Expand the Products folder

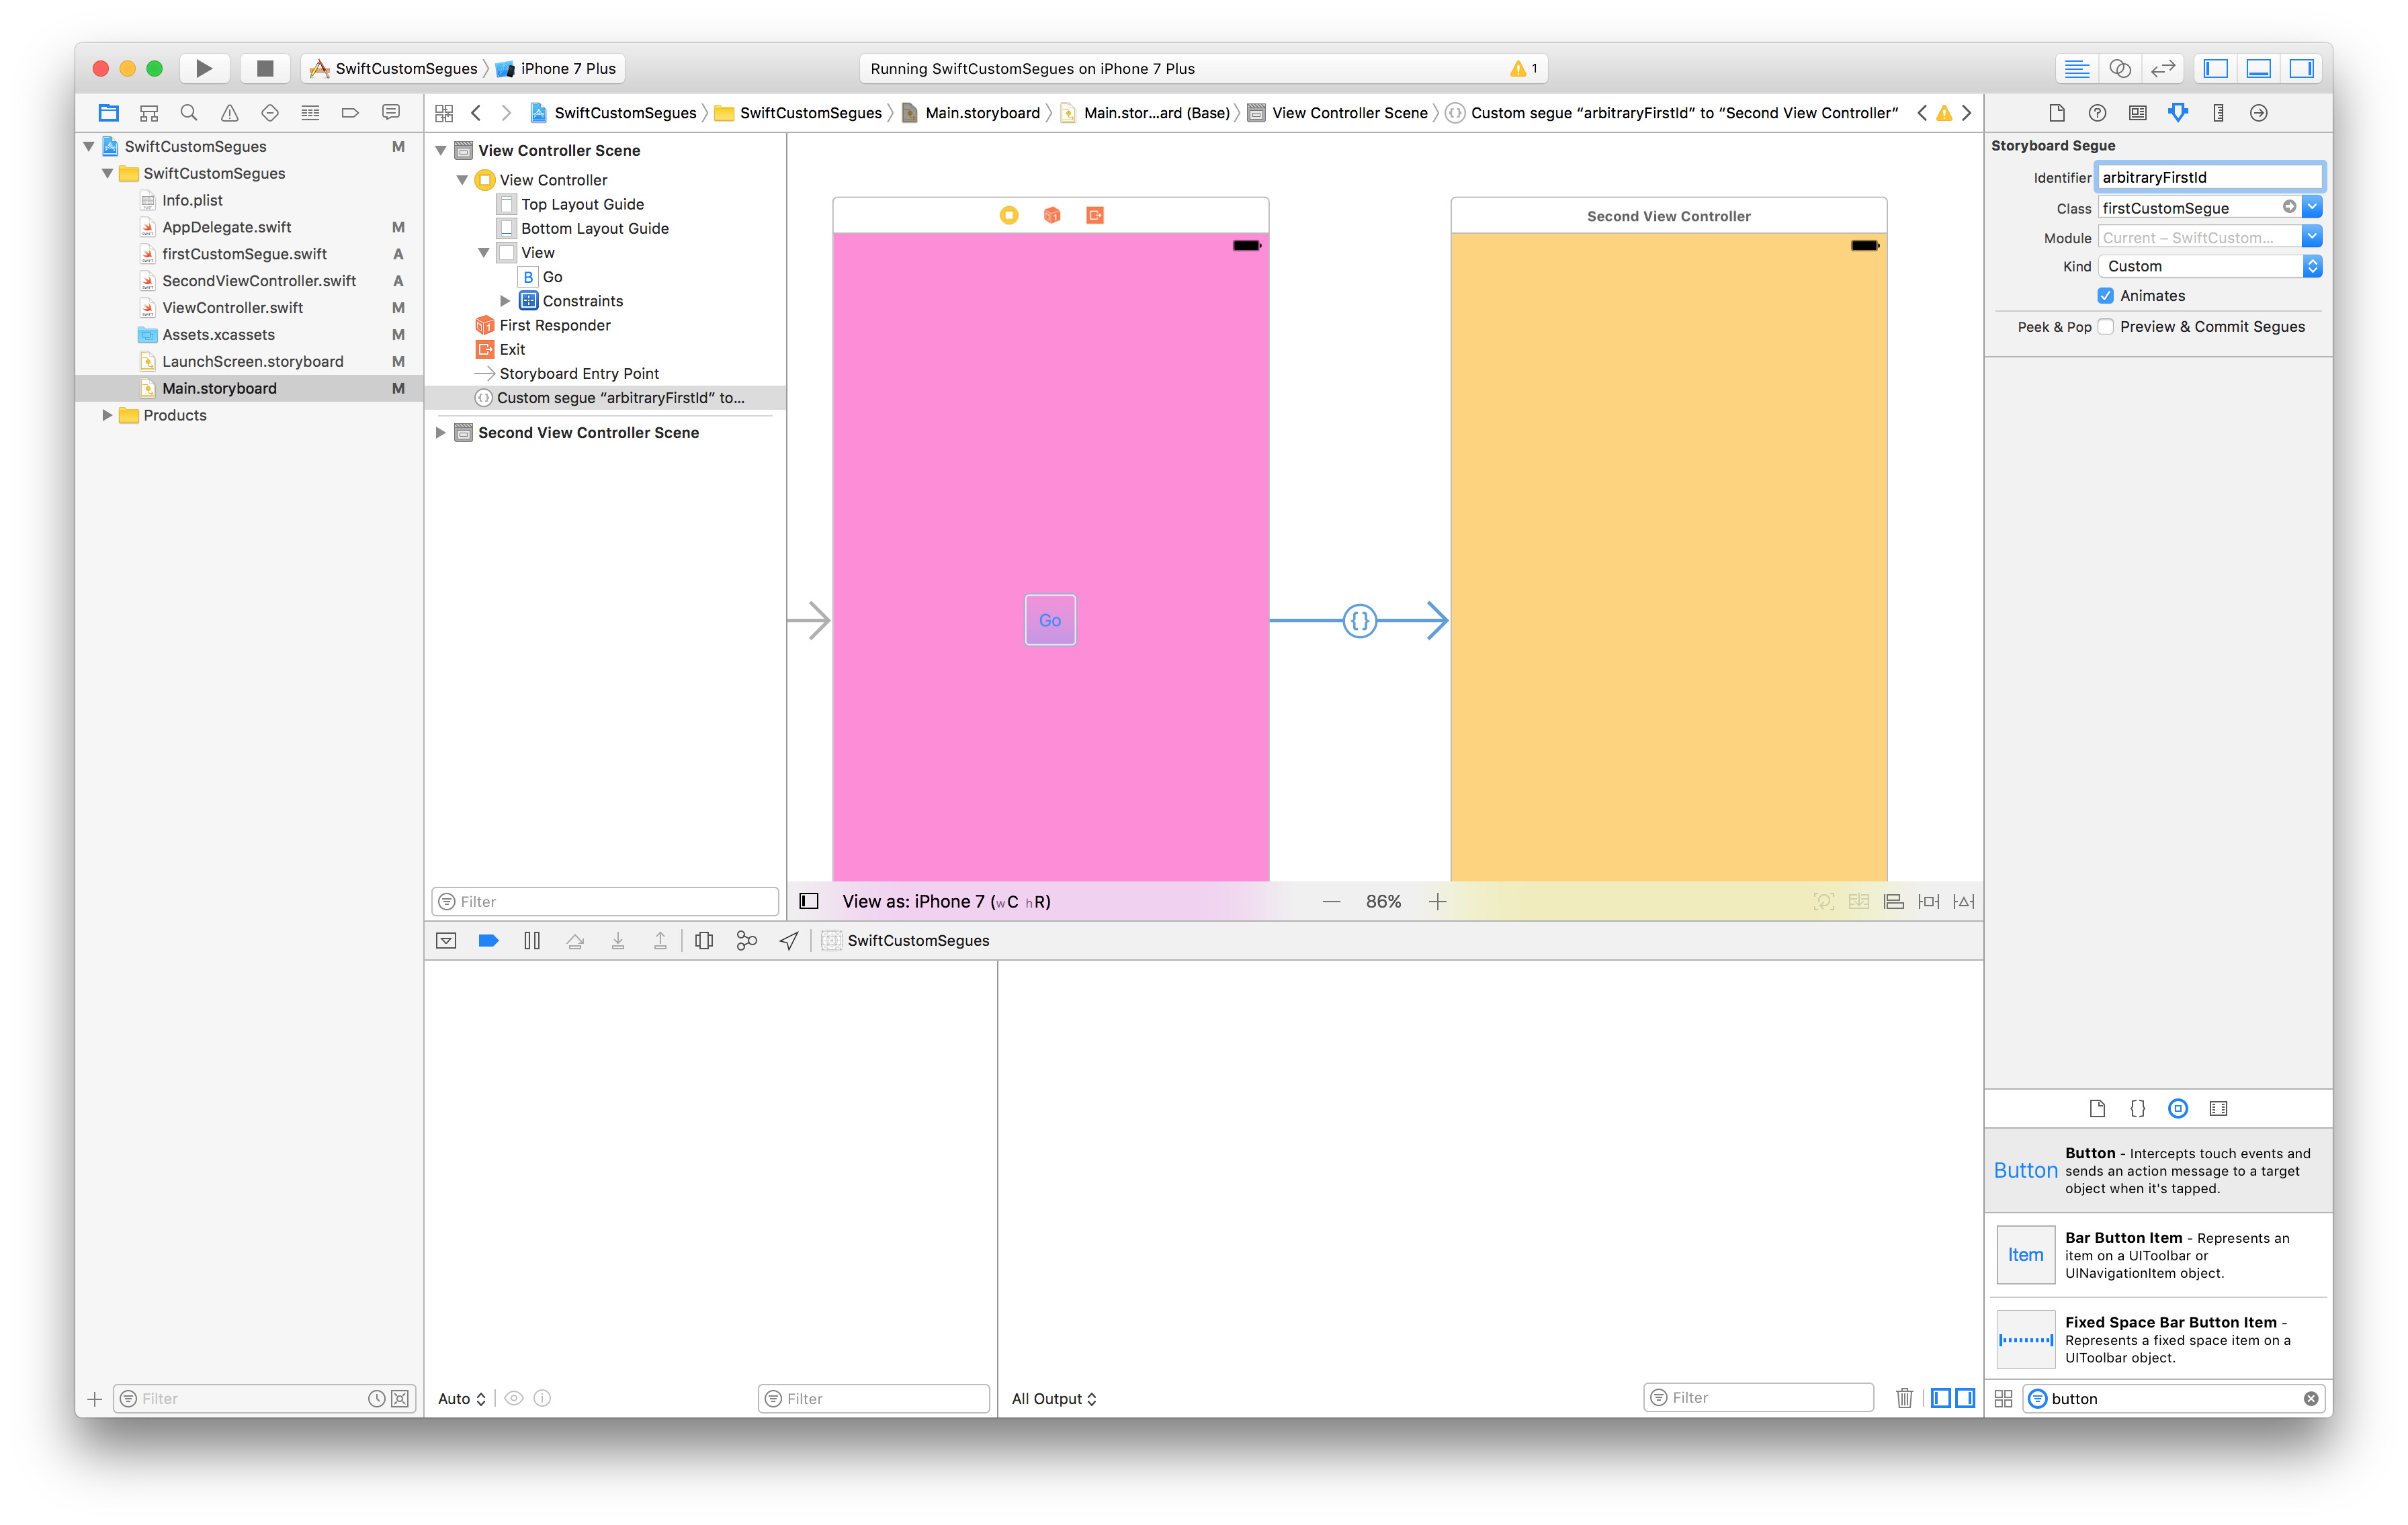tap(107, 415)
